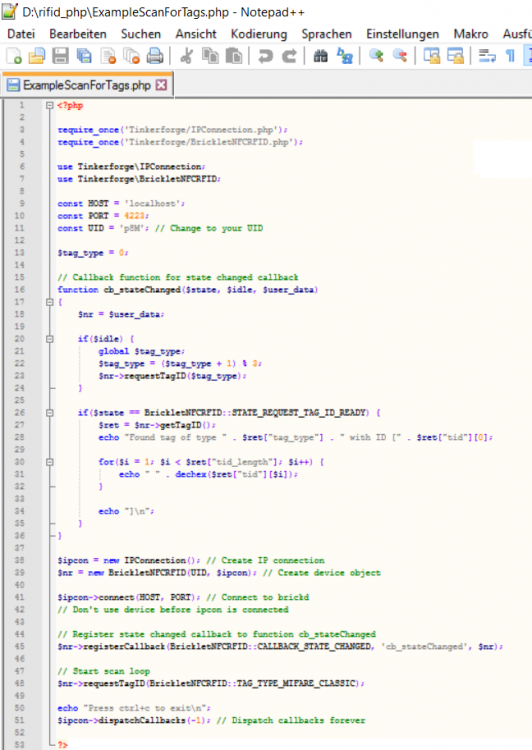Click the '$tag_type = 0;' line
532x750 pixels.
click(93, 253)
